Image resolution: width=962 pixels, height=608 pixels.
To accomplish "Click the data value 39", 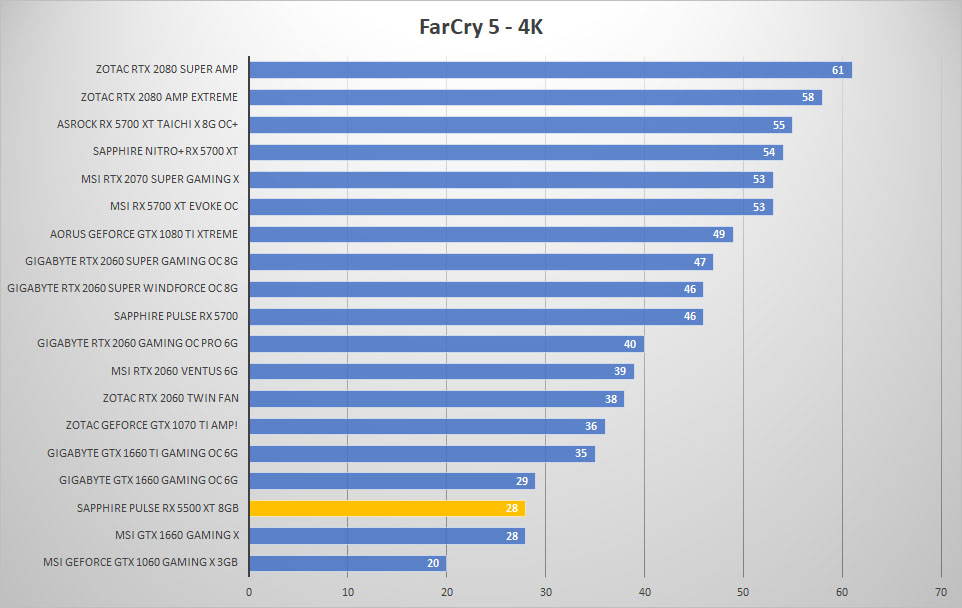I will [620, 371].
